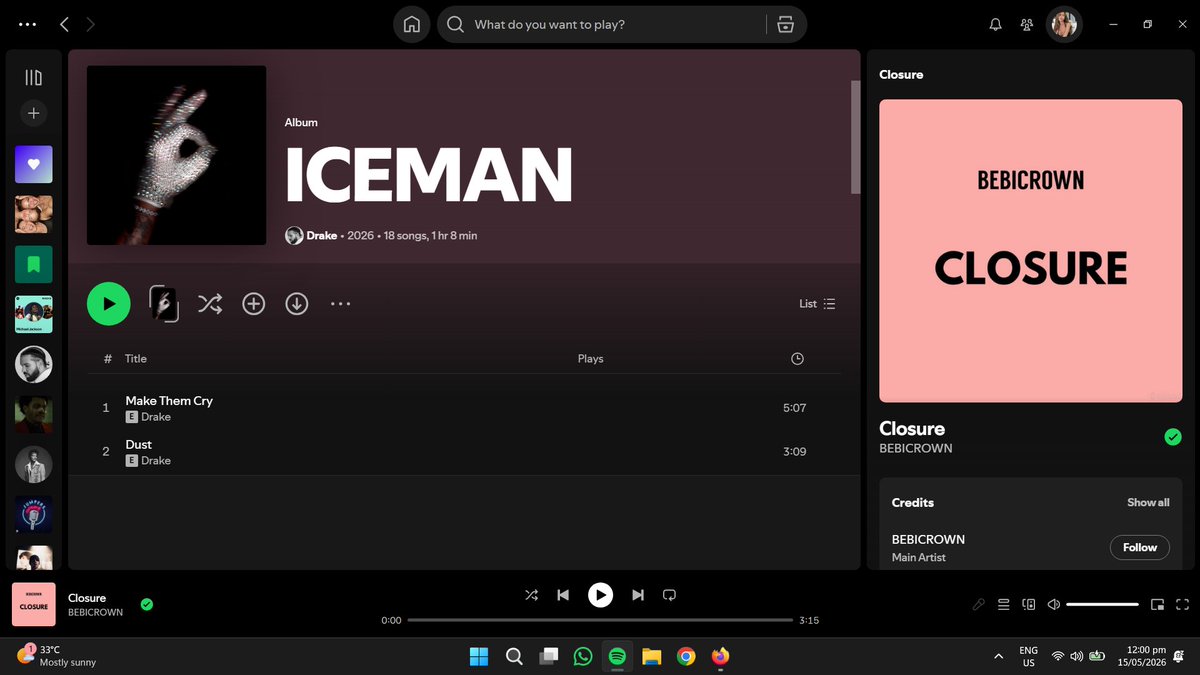Open File Explorer from taskbar
This screenshot has width=1200, height=675.
(x=652, y=656)
